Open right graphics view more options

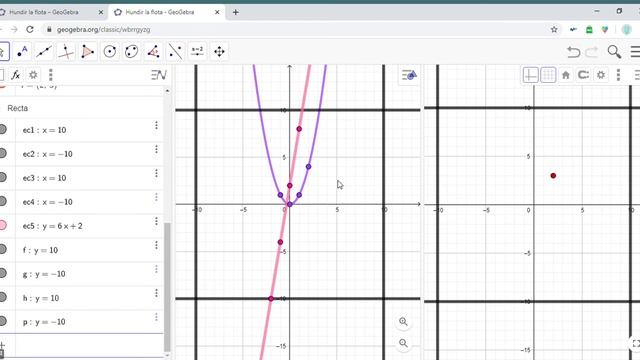point(618,75)
